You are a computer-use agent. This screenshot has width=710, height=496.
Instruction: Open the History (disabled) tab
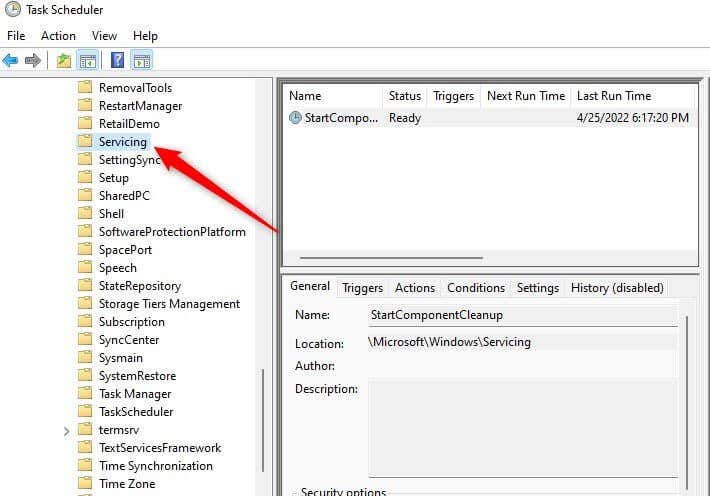click(x=617, y=288)
